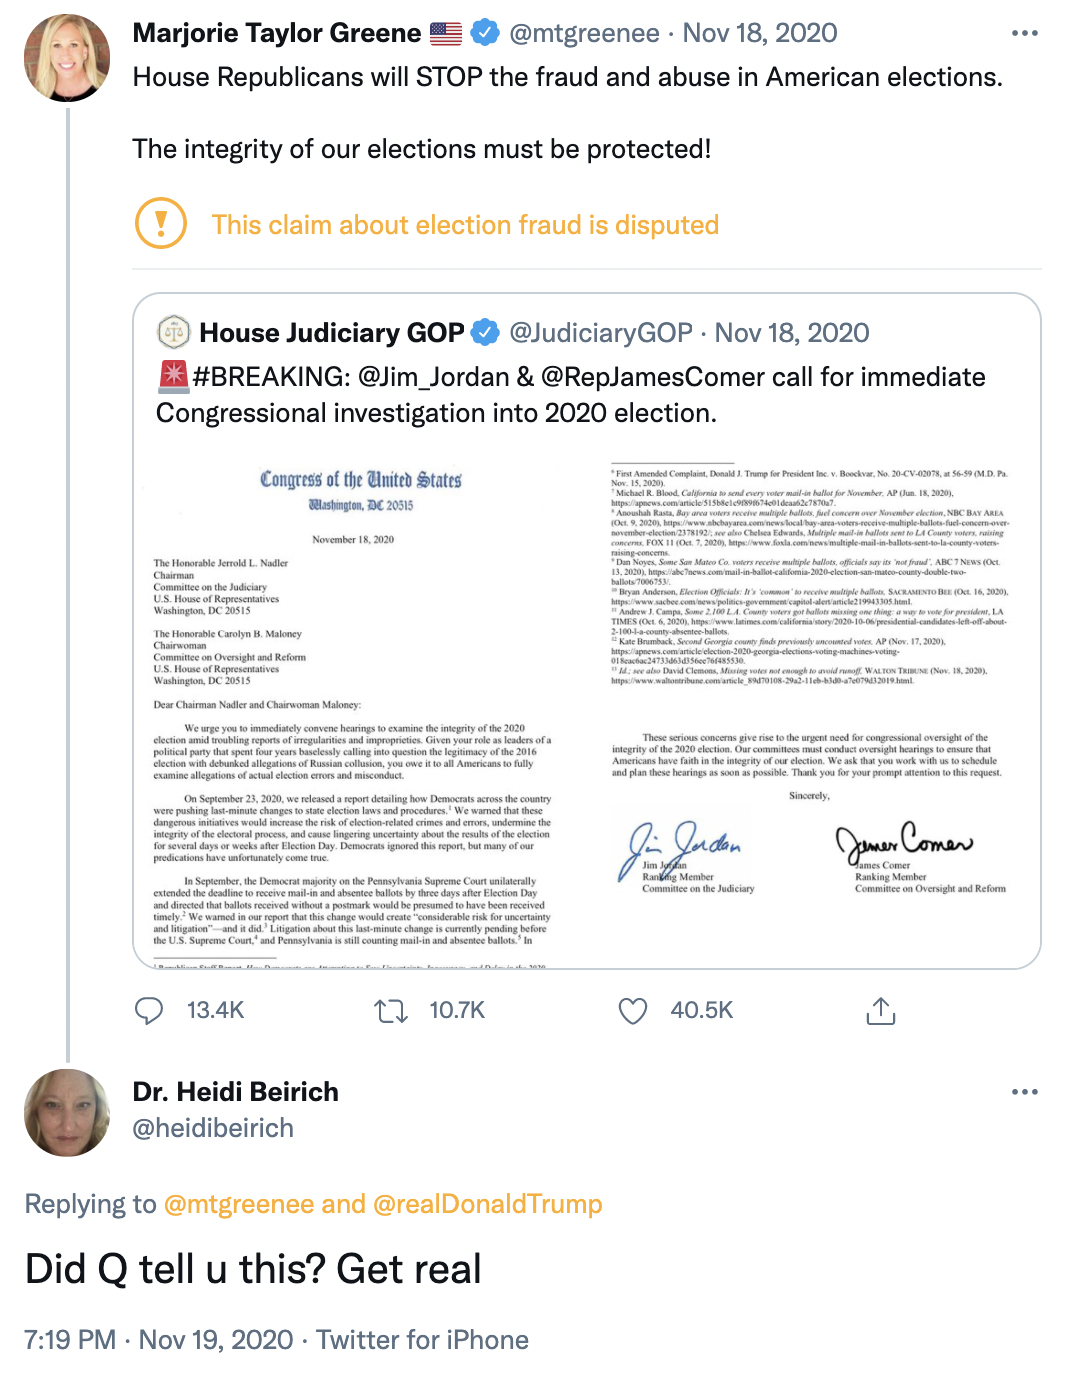Click the Dr. Heidi Beirich display name
This screenshot has height=1376, width=1068.
[235, 1092]
